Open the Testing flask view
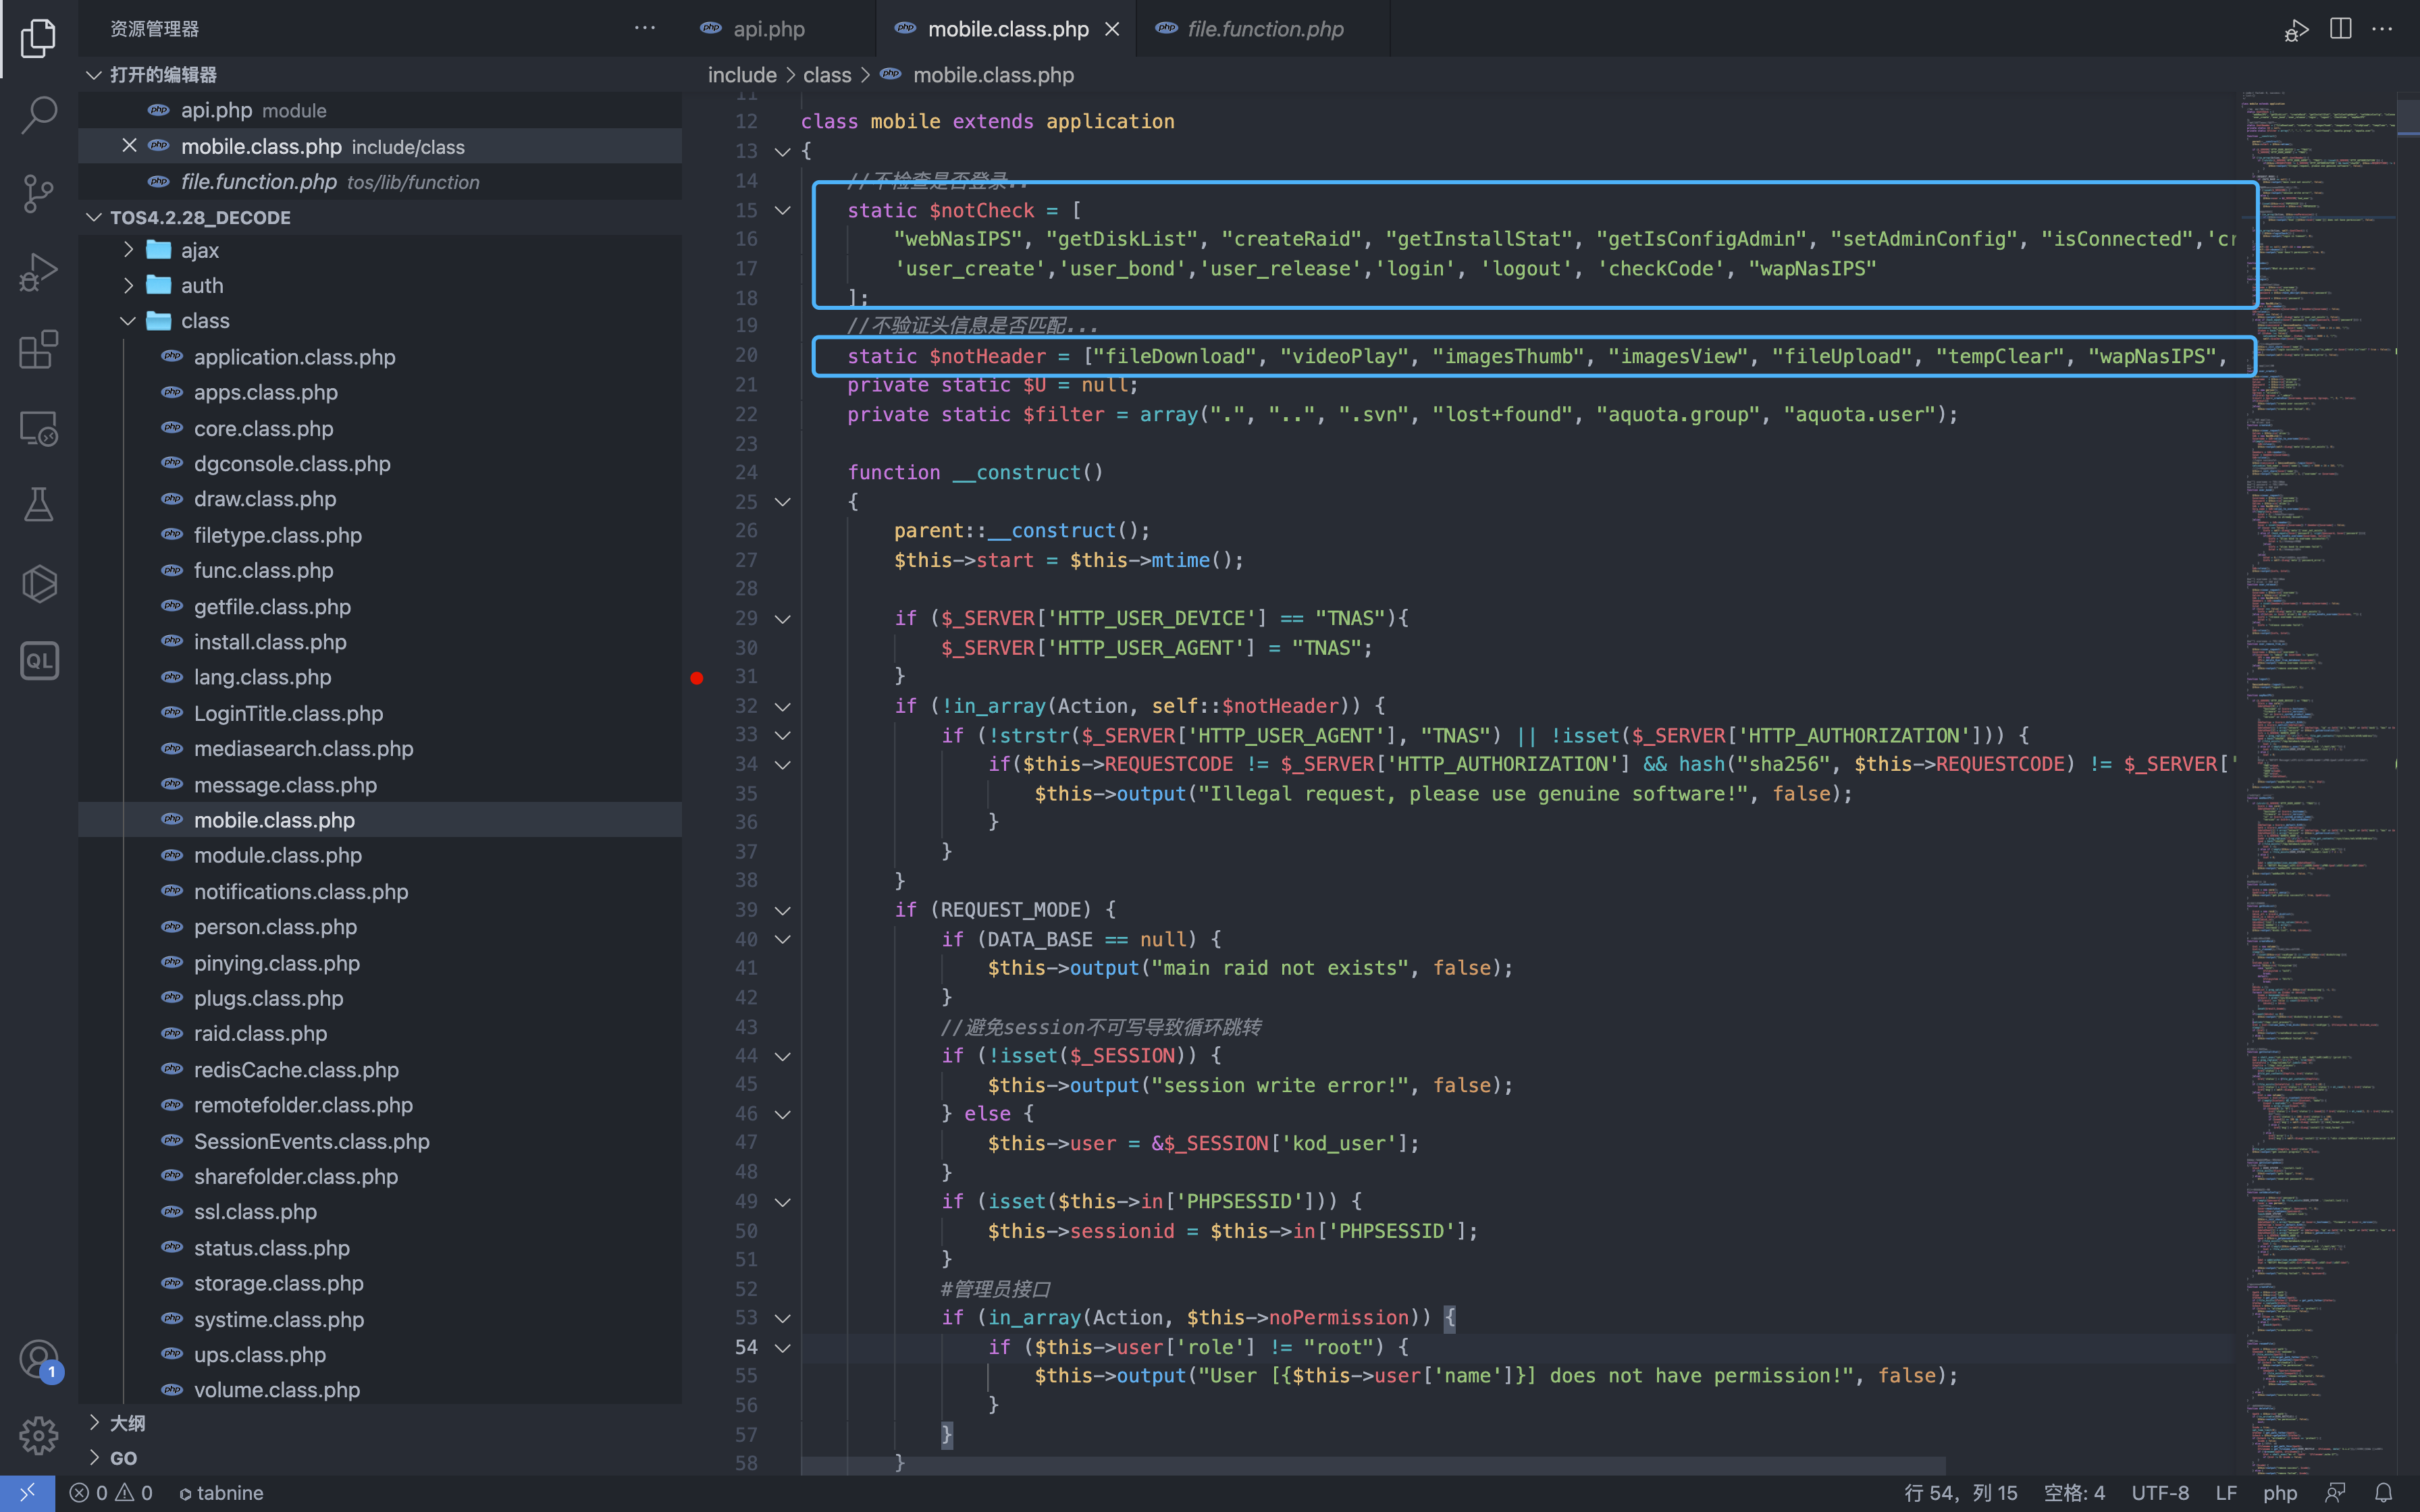 [x=38, y=505]
